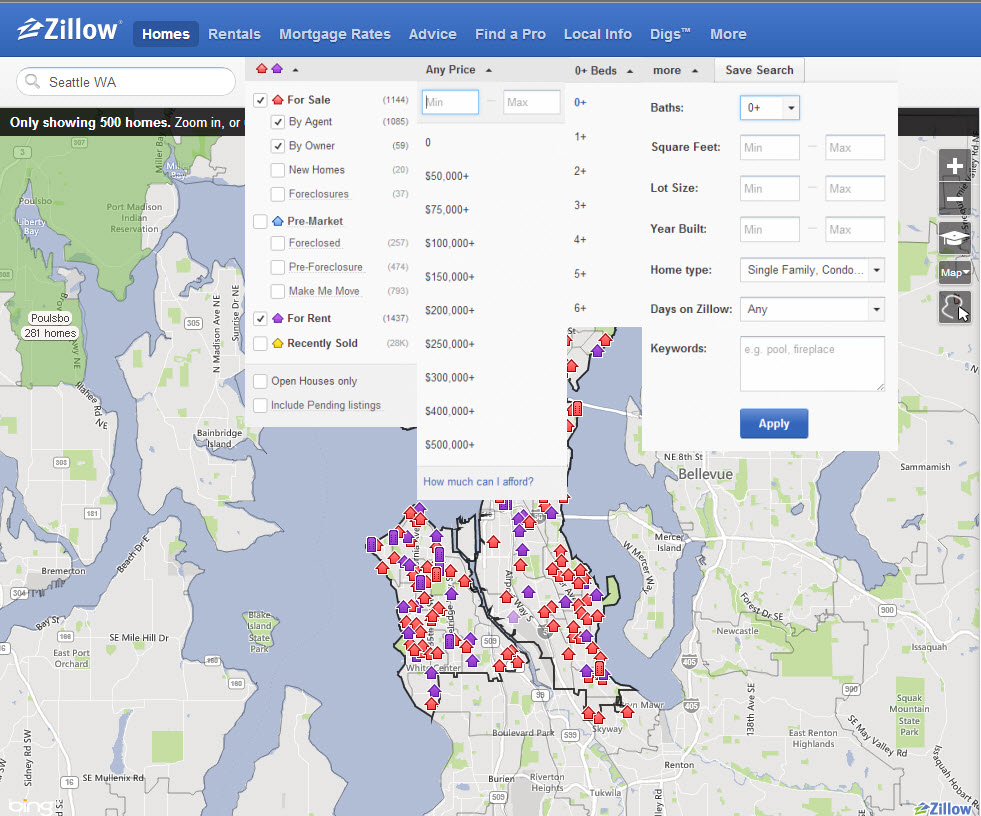
Task: Select $250,000+ minimum price
Action: (450, 344)
